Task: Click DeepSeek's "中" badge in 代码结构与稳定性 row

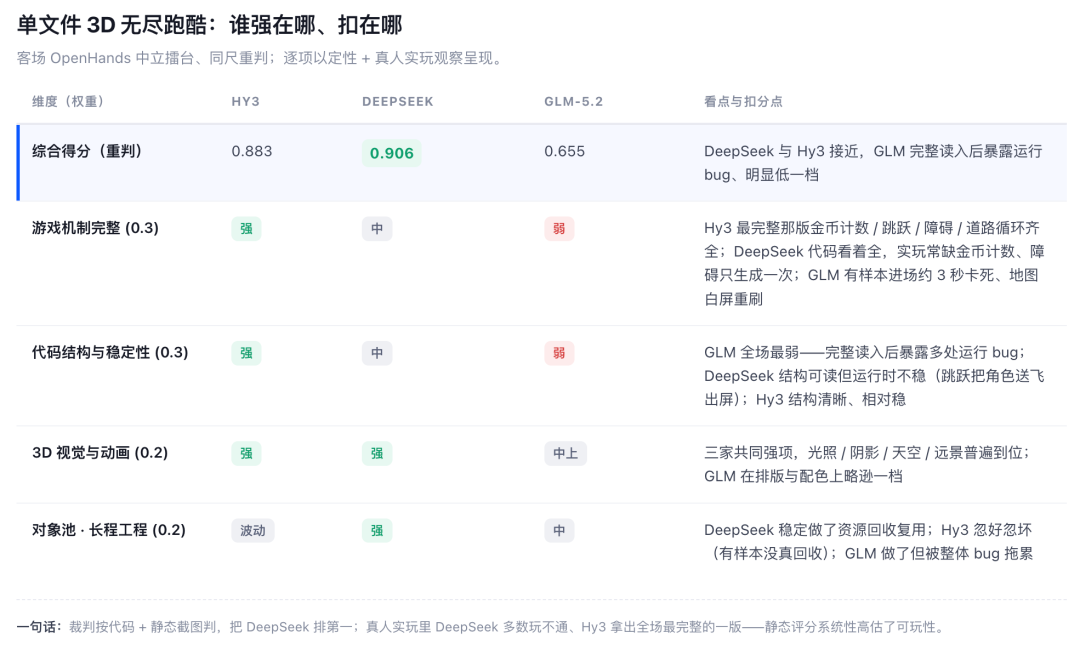Action: point(377,353)
